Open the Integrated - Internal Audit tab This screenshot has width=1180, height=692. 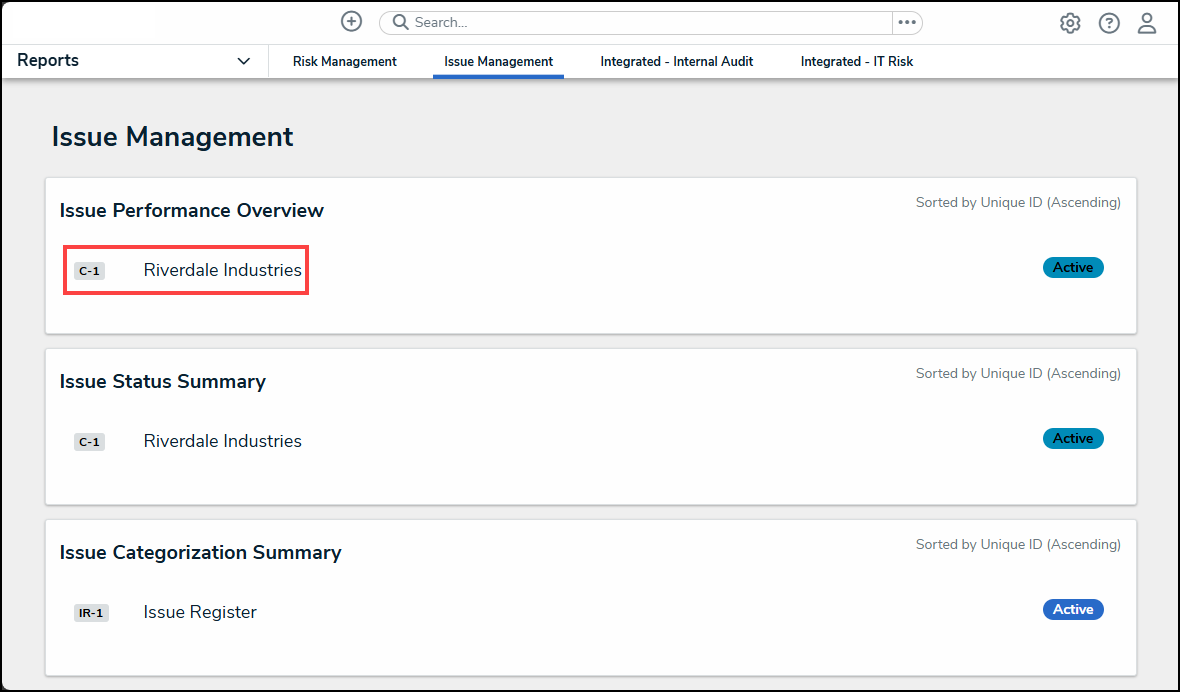click(677, 62)
